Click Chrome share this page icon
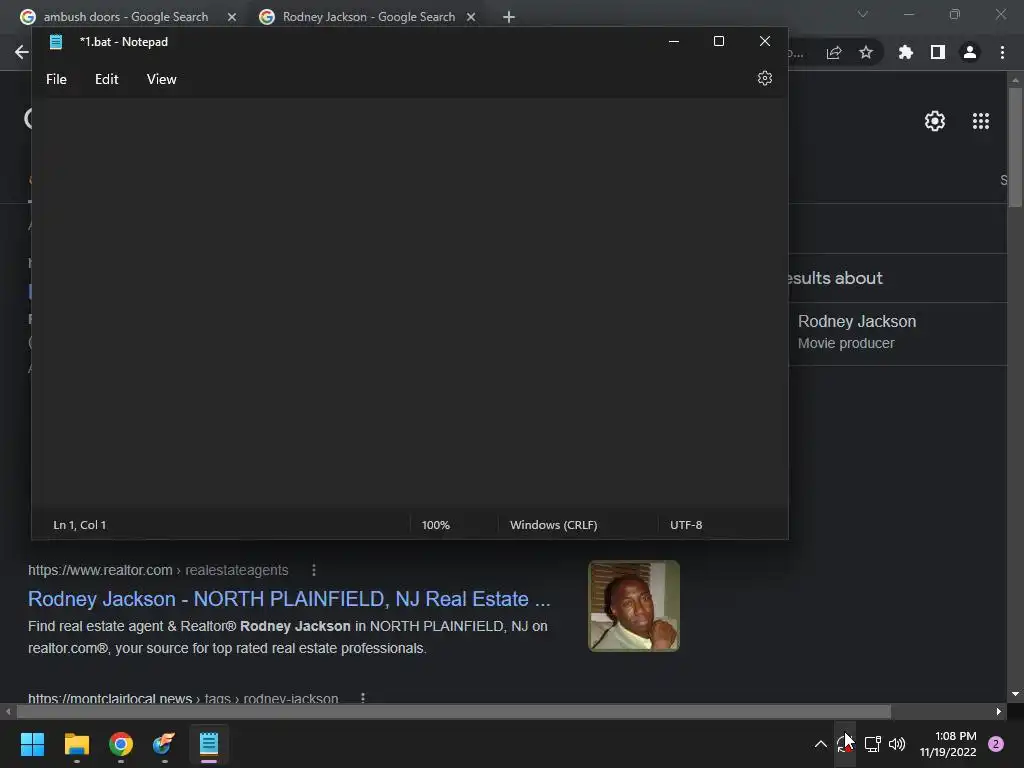Viewport: 1024px width, 768px height. pos(834,52)
